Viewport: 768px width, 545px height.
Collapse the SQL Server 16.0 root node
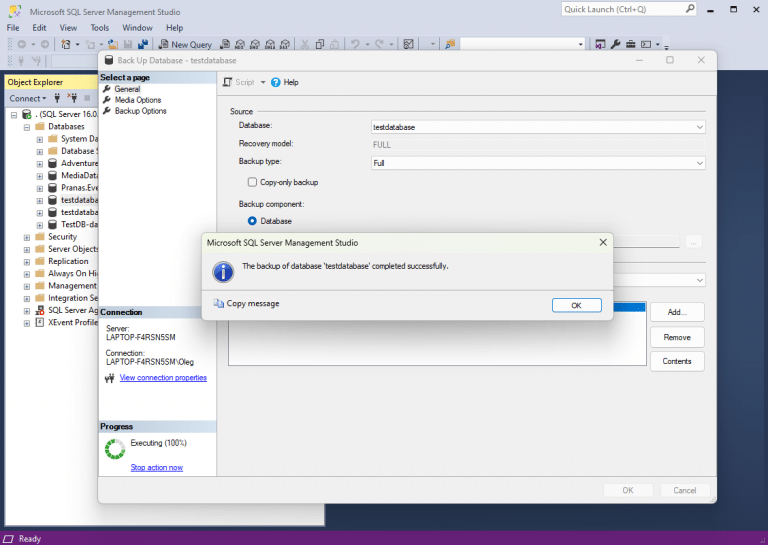click(x=14, y=115)
